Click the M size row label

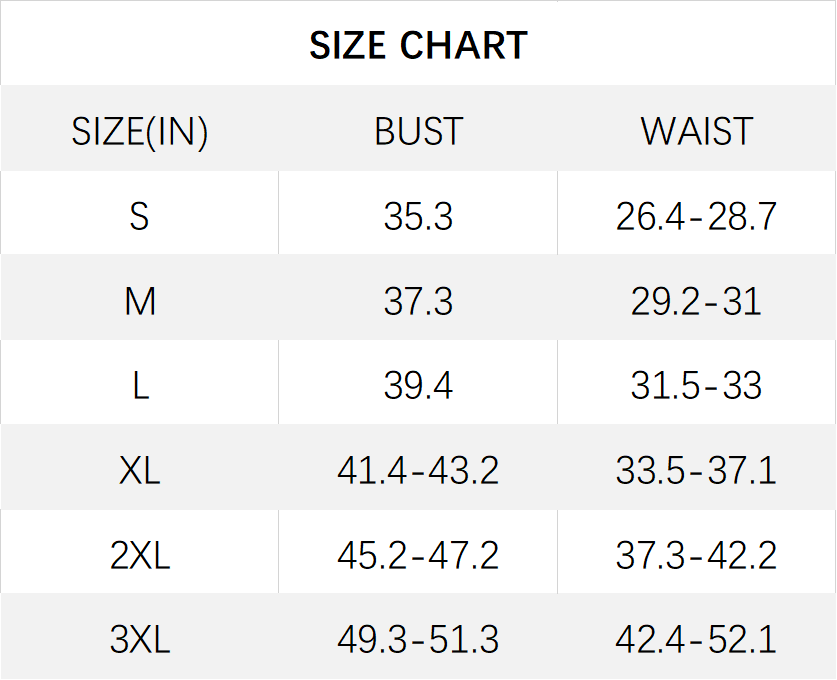pyautogui.click(x=140, y=302)
